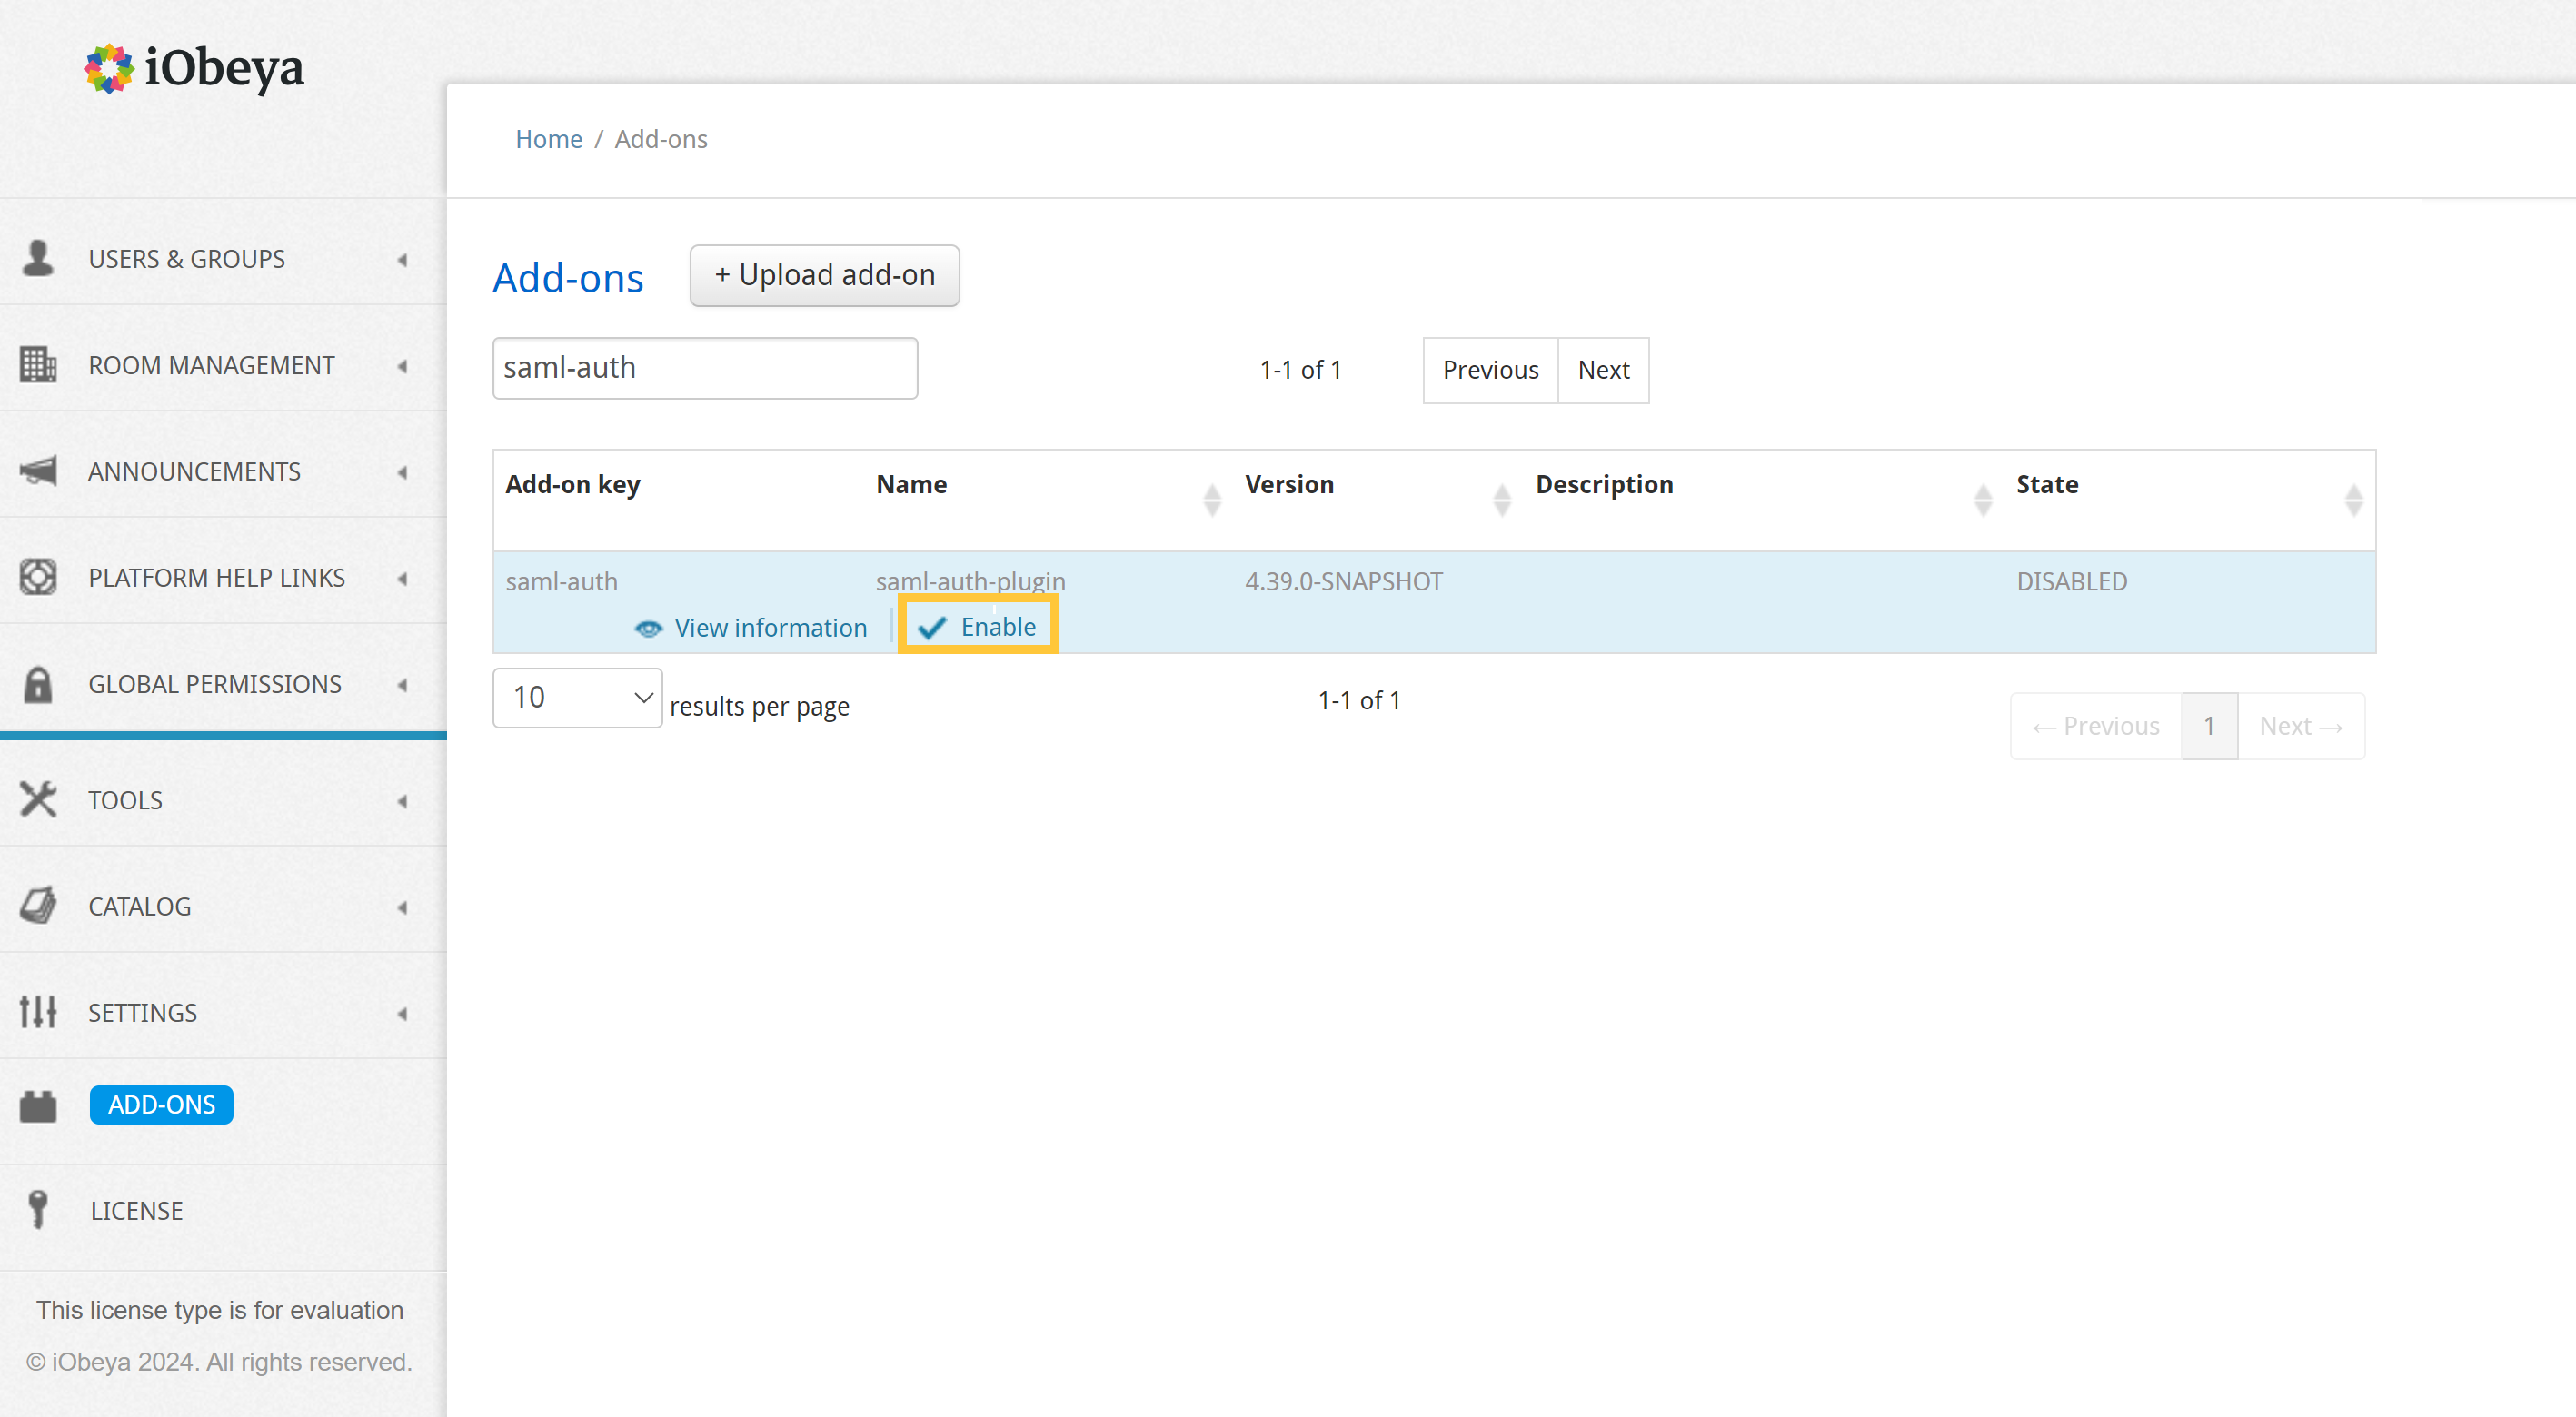Click the iObeya logo
This screenshot has height=1417, width=2576.
click(x=194, y=68)
